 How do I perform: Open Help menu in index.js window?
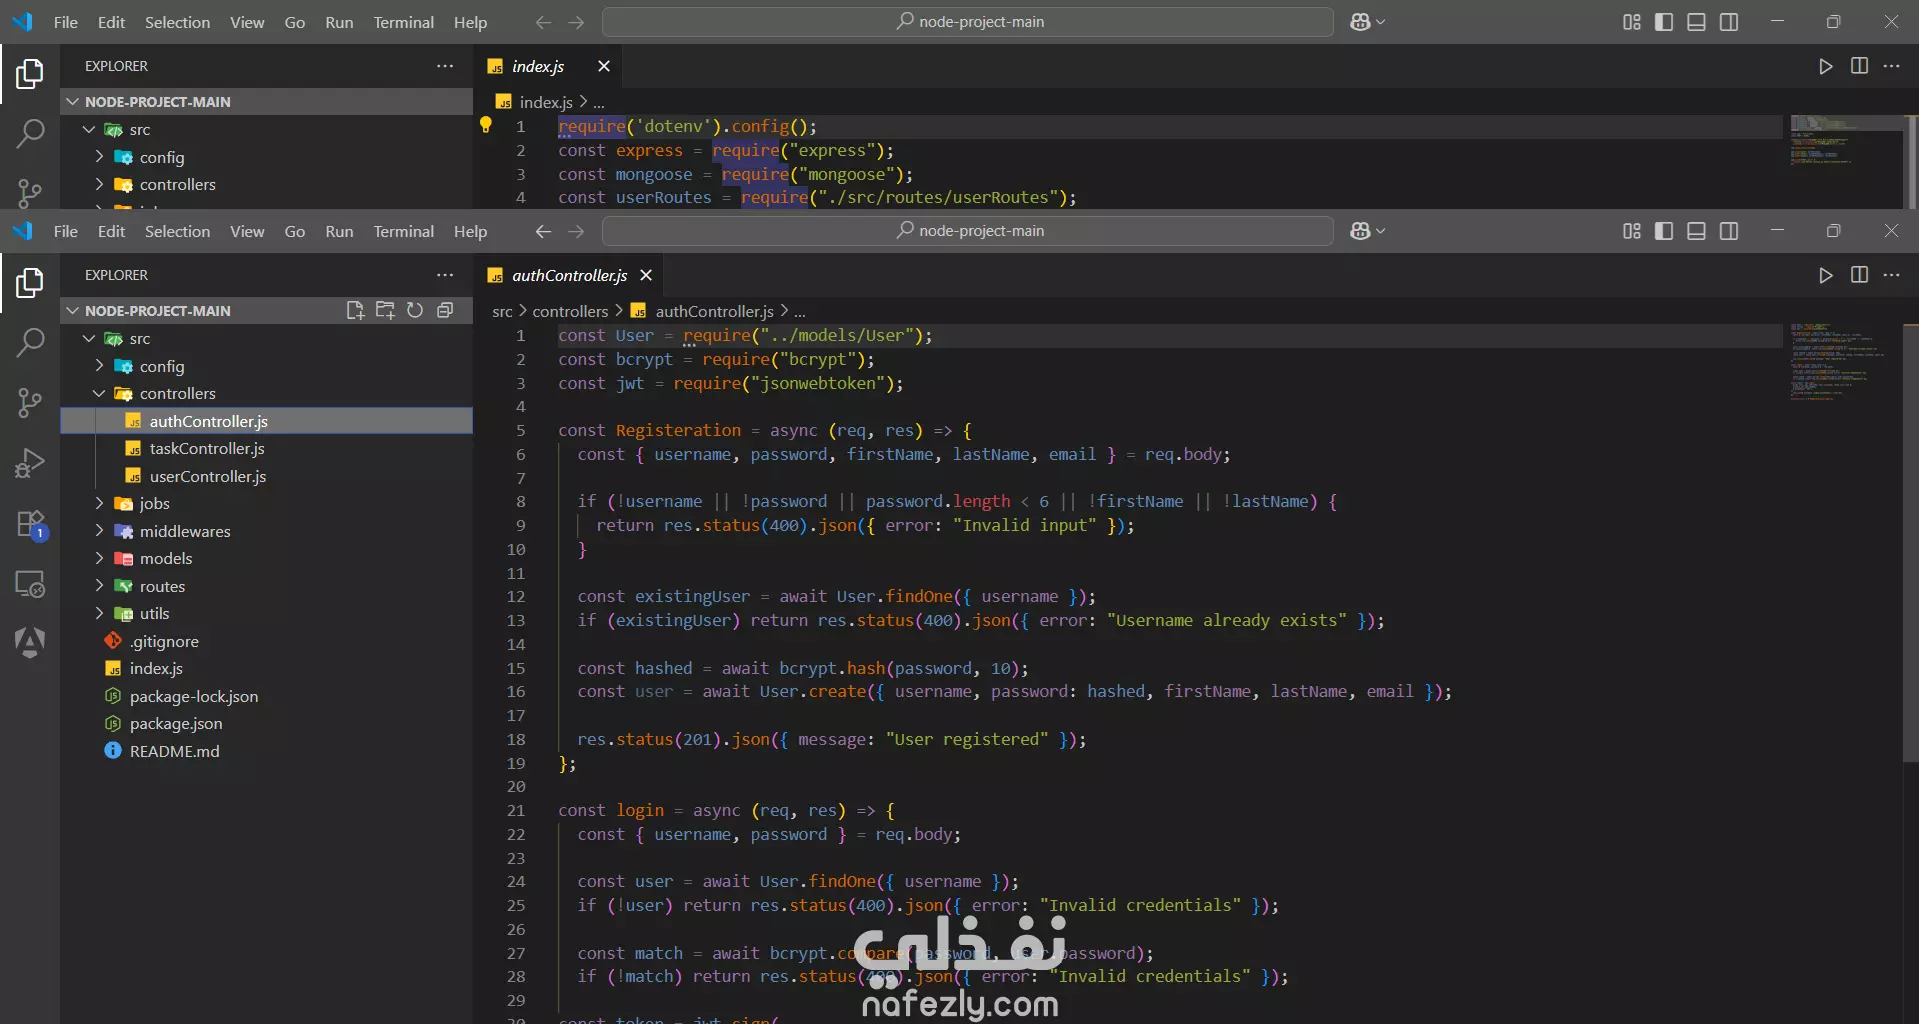click(470, 22)
